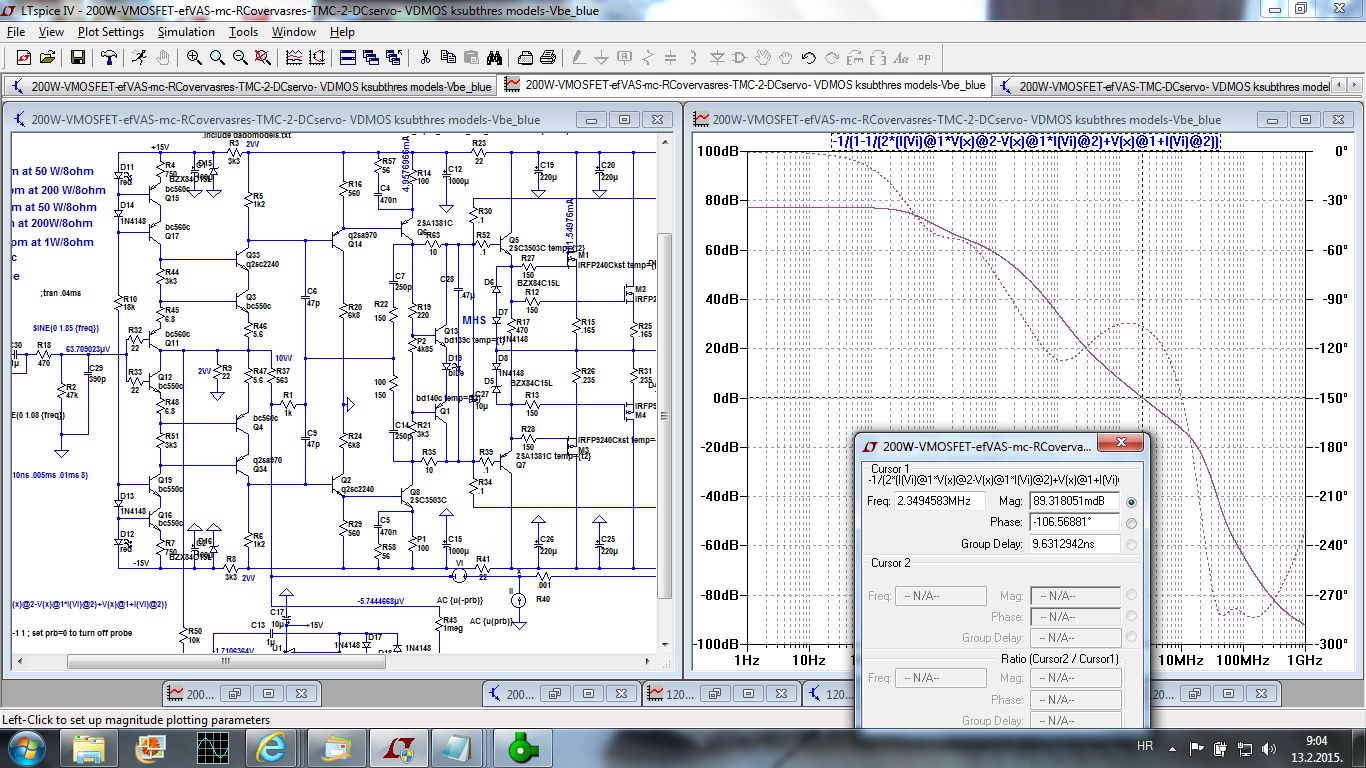Save with the floppy disk icon
Screen dimensions: 1366x768
(x=77, y=57)
